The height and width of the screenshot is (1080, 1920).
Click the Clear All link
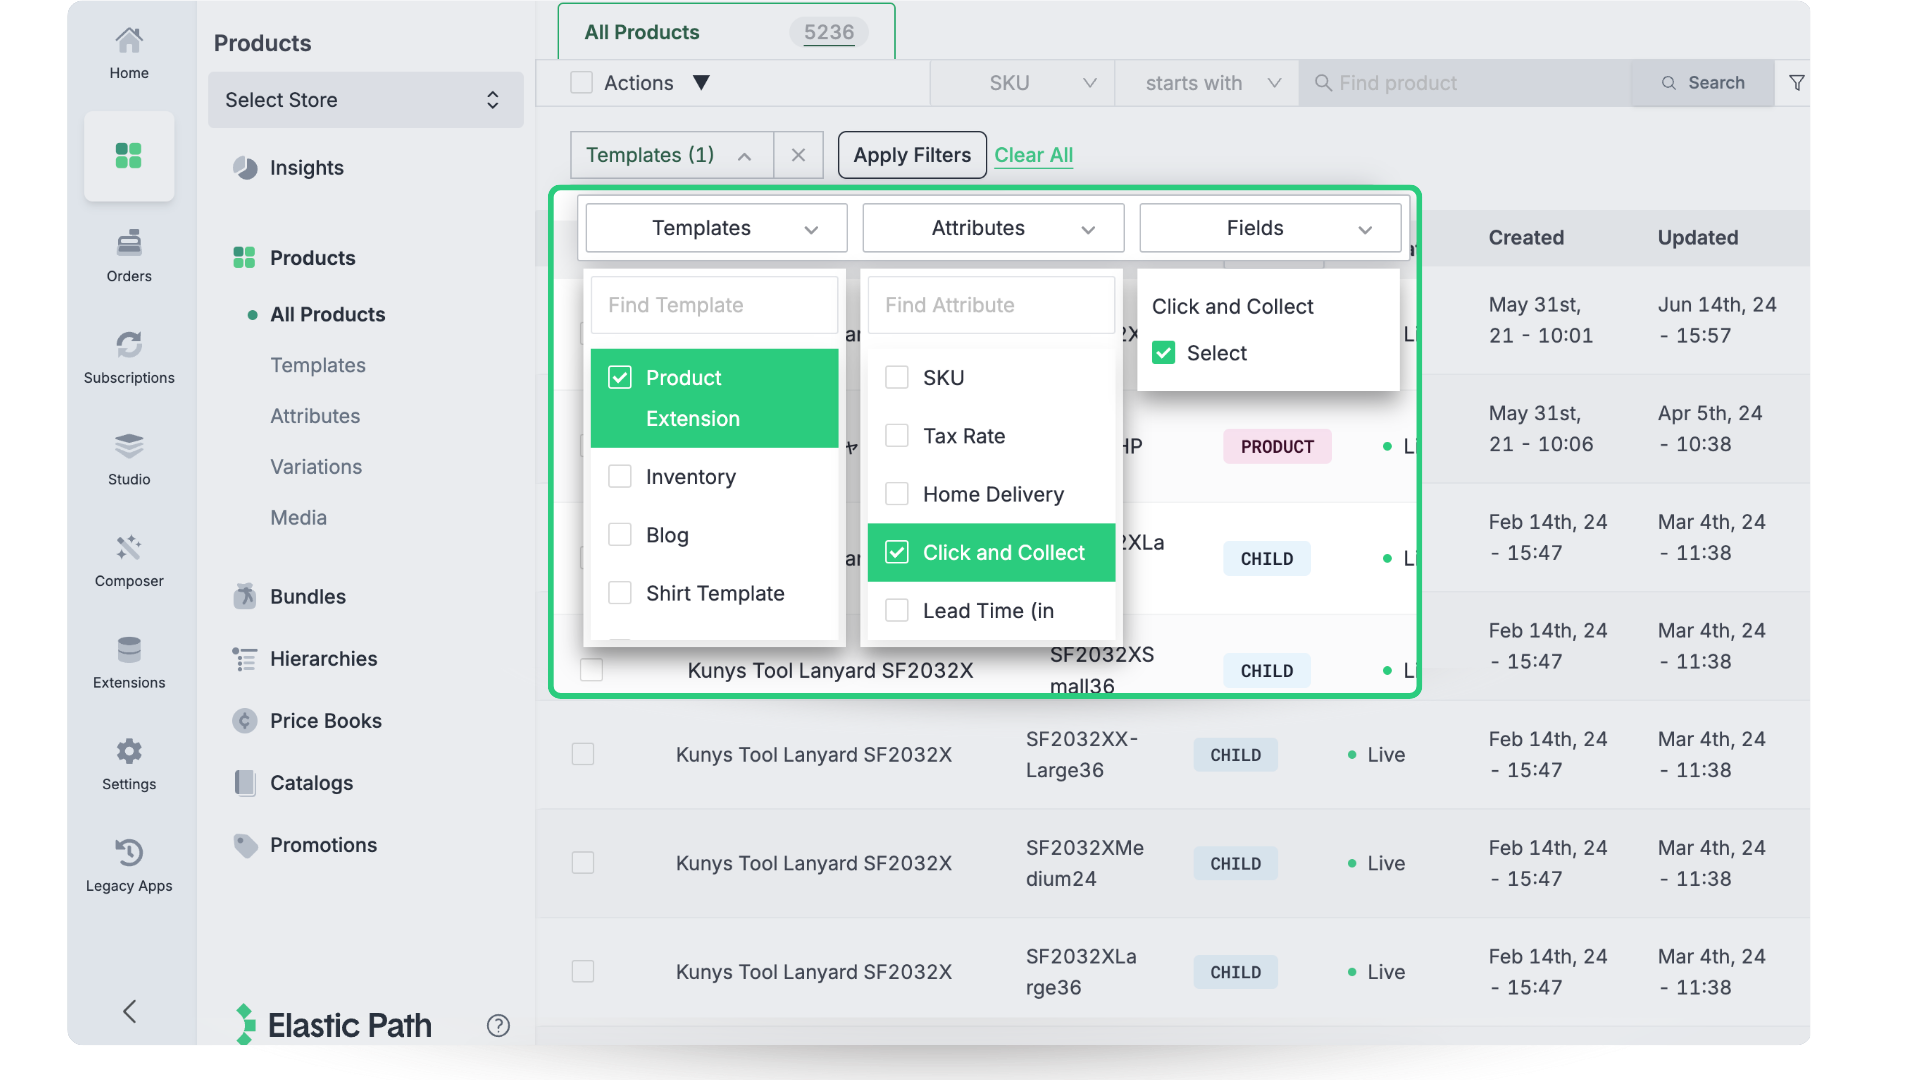point(1033,155)
